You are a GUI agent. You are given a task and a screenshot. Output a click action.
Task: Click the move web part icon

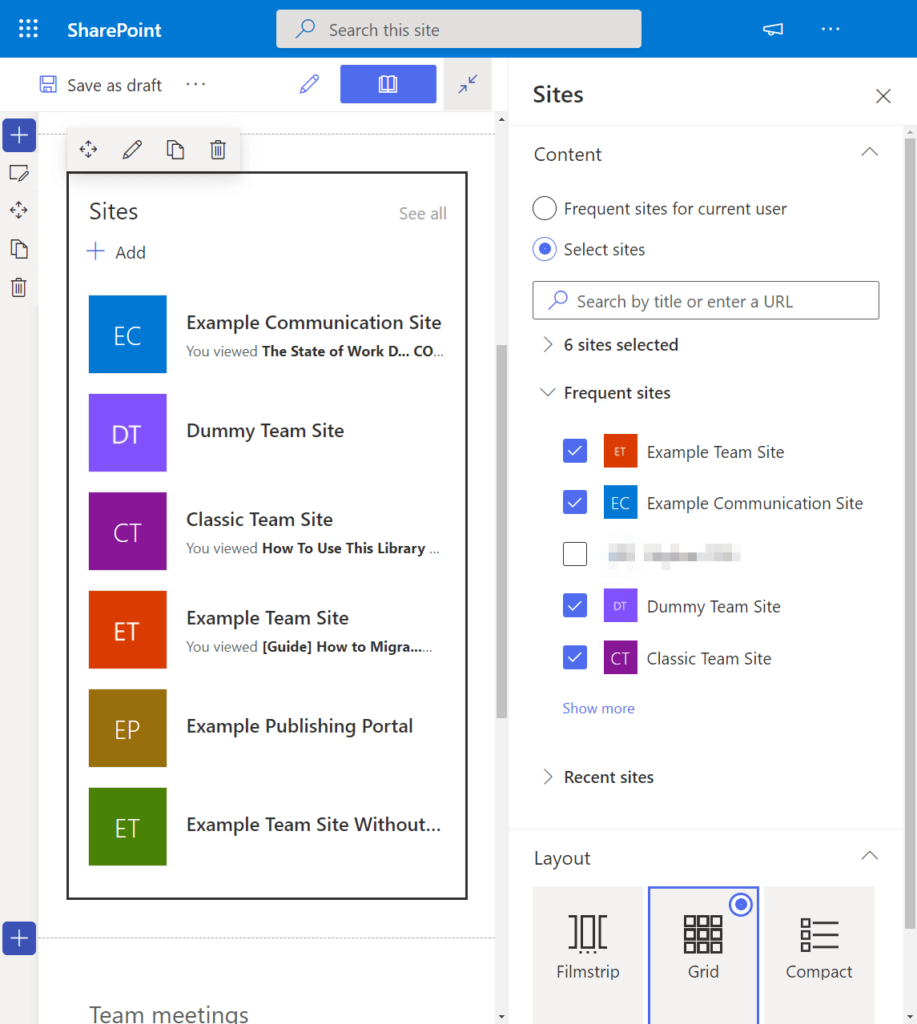click(x=89, y=150)
